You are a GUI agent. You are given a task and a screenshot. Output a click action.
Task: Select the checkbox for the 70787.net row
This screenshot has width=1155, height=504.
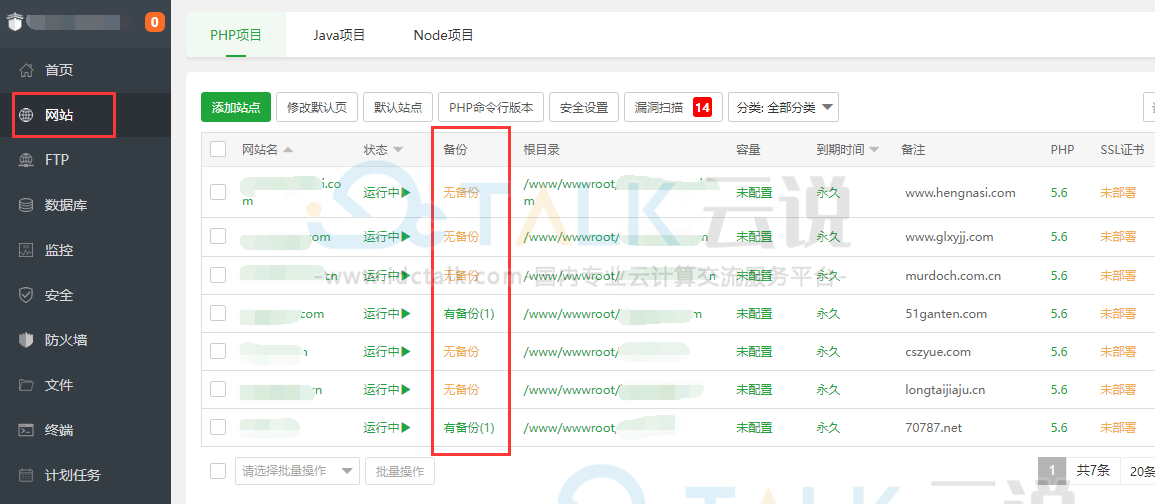click(x=218, y=428)
